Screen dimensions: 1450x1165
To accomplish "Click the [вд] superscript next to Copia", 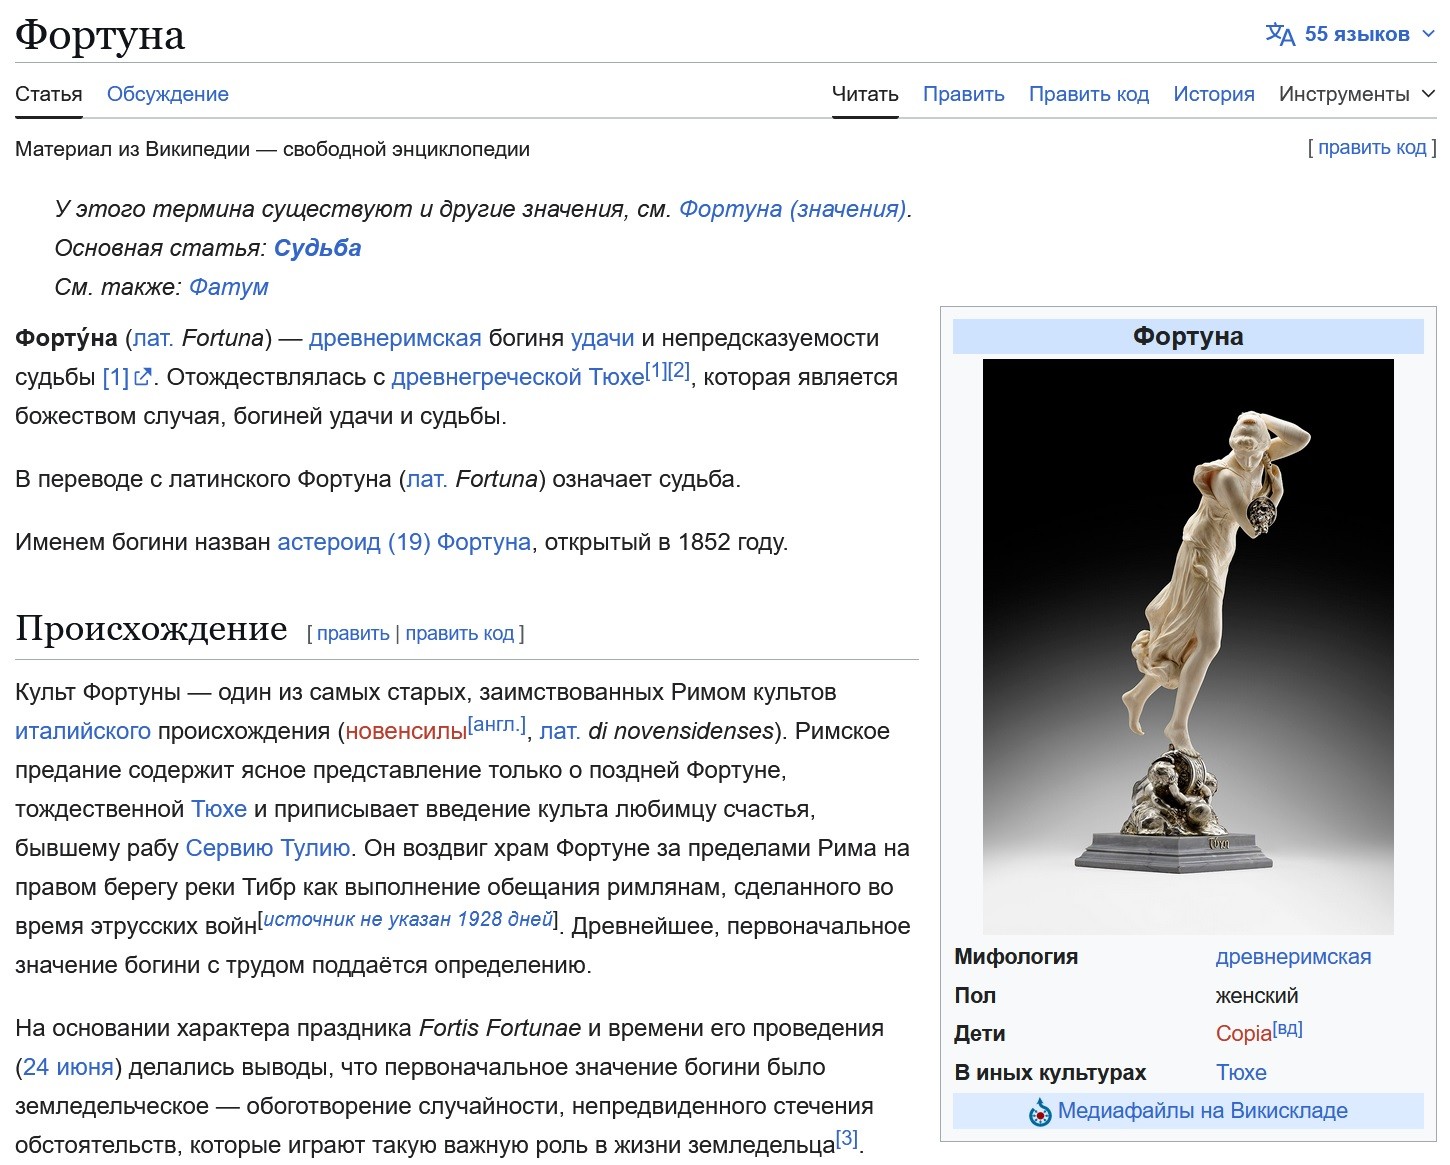I will (x=1288, y=1028).
